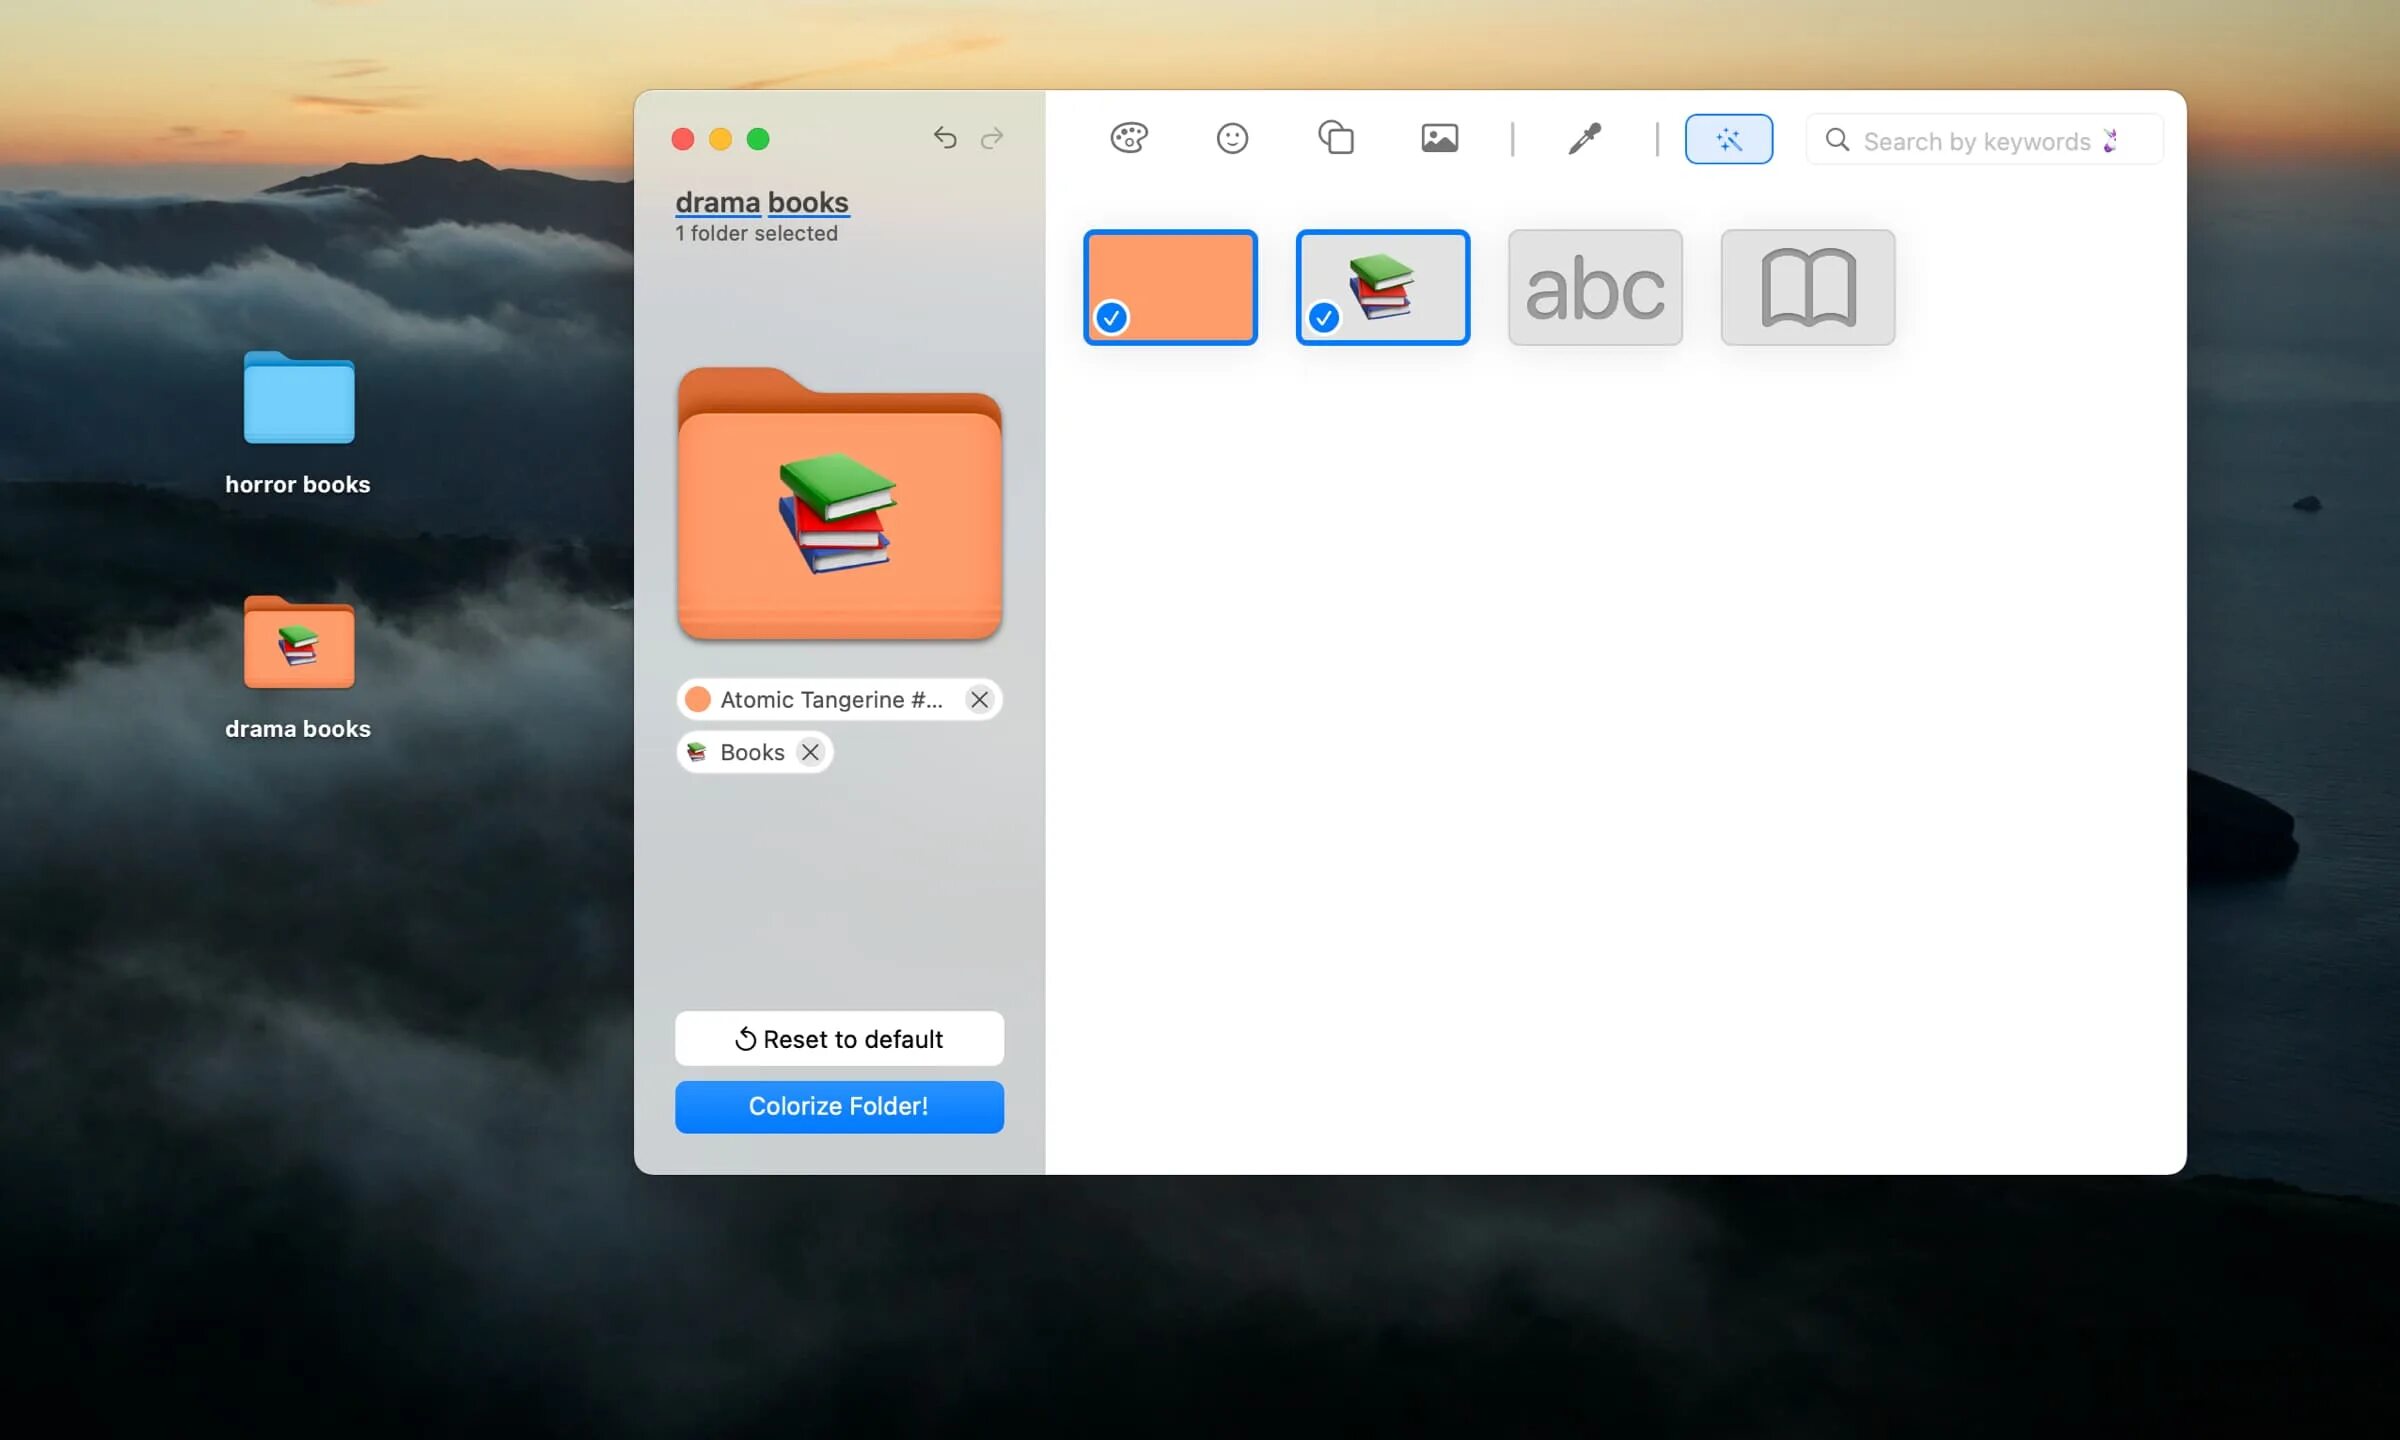The width and height of the screenshot is (2400, 1440).
Task: Click the Colorize Folder! button
Action: pyautogui.click(x=839, y=1106)
